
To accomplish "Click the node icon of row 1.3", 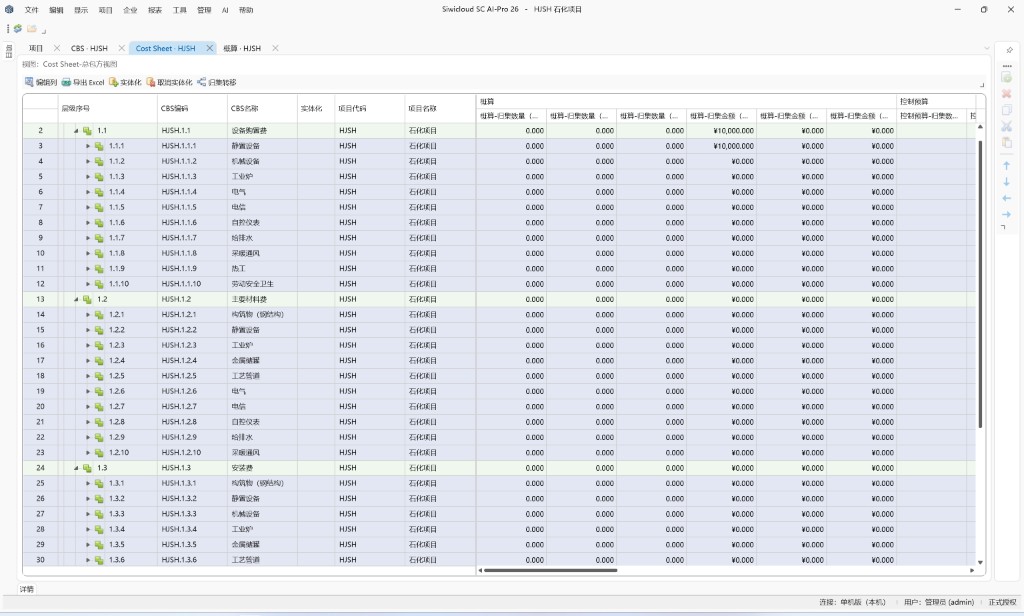I will [88, 468].
